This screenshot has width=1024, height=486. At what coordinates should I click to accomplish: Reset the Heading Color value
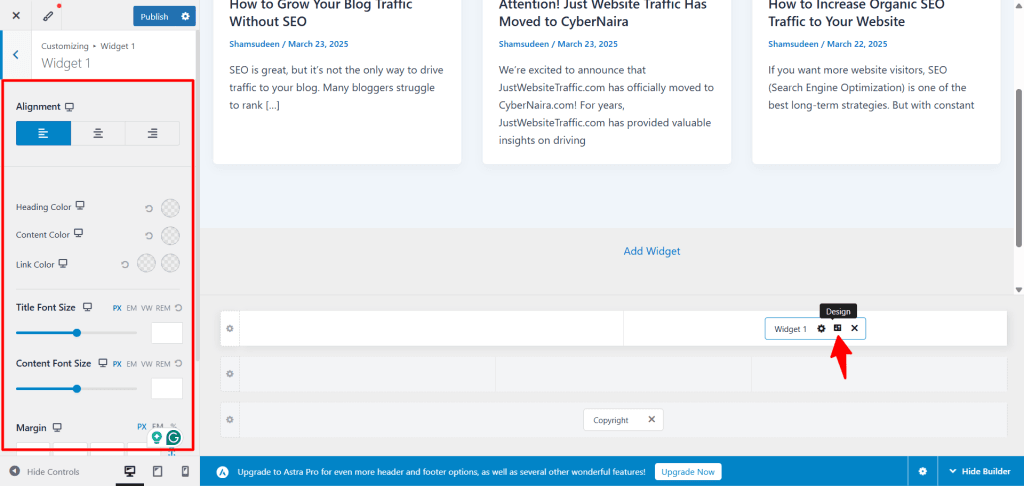(149, 208)
